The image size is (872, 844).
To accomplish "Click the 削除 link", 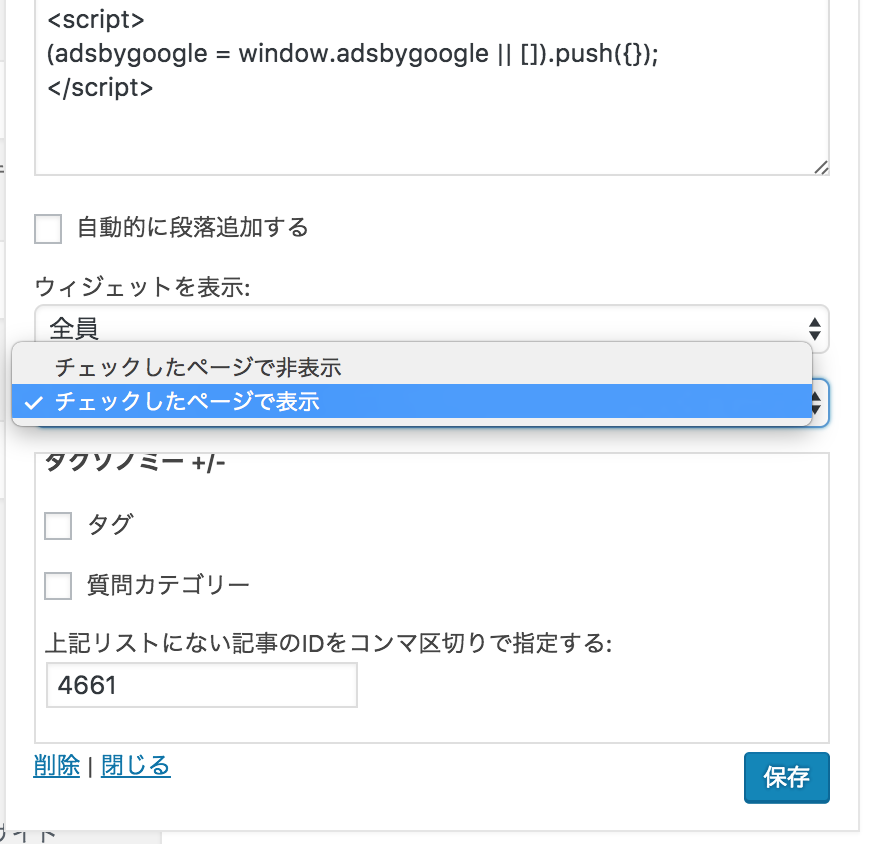I will 57,766.
